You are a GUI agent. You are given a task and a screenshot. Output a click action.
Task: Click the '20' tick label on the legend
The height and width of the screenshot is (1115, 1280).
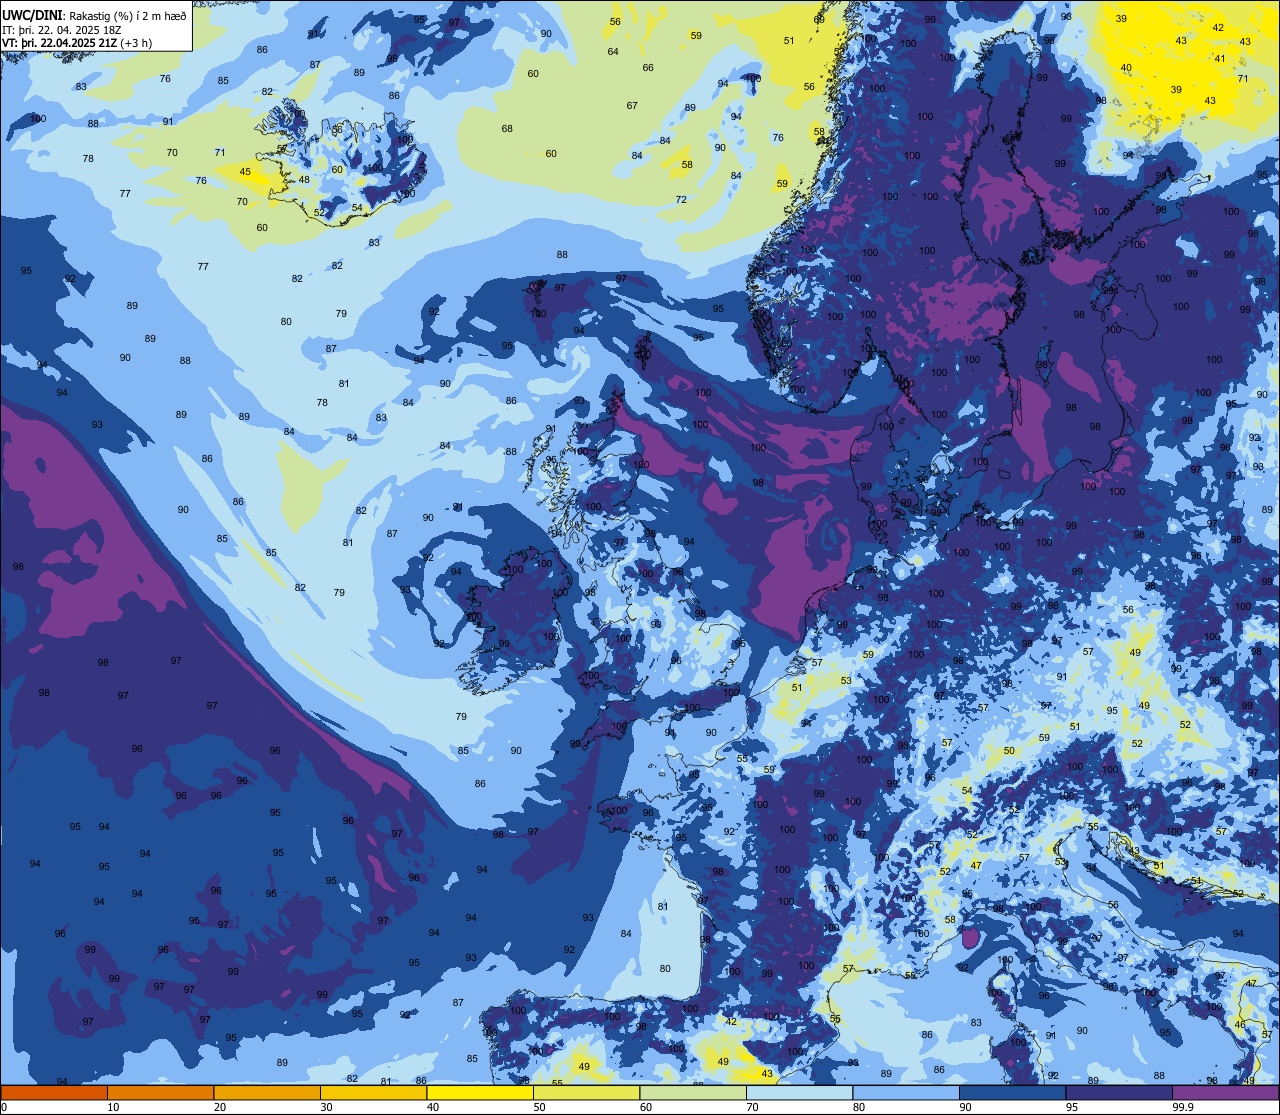pos(220,1107)
